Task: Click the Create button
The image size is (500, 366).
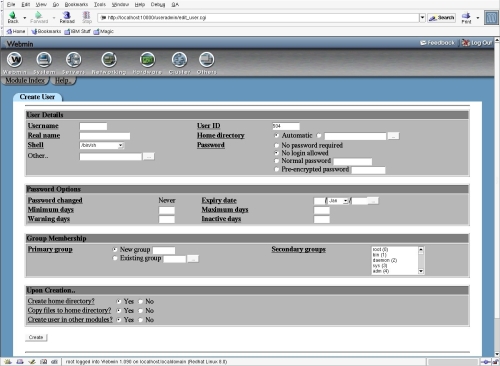Action: pyautogui.click(x=36, y=337)
